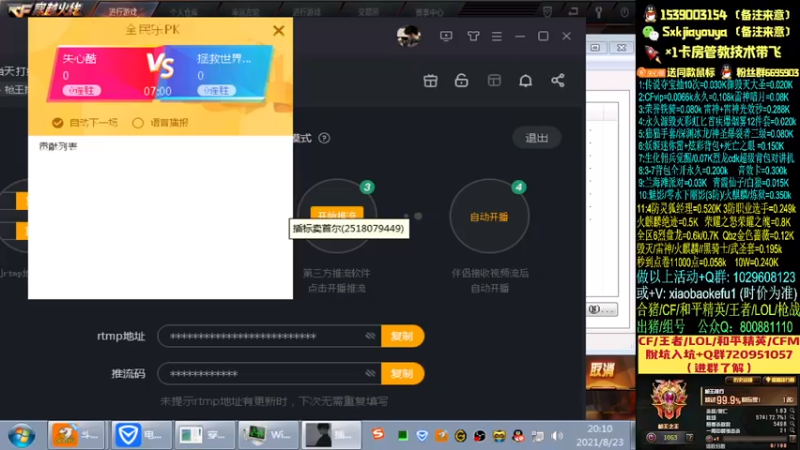Switch to the 穿... taskbar window
Screen dimensions: 800x450
tap(205, 435)
